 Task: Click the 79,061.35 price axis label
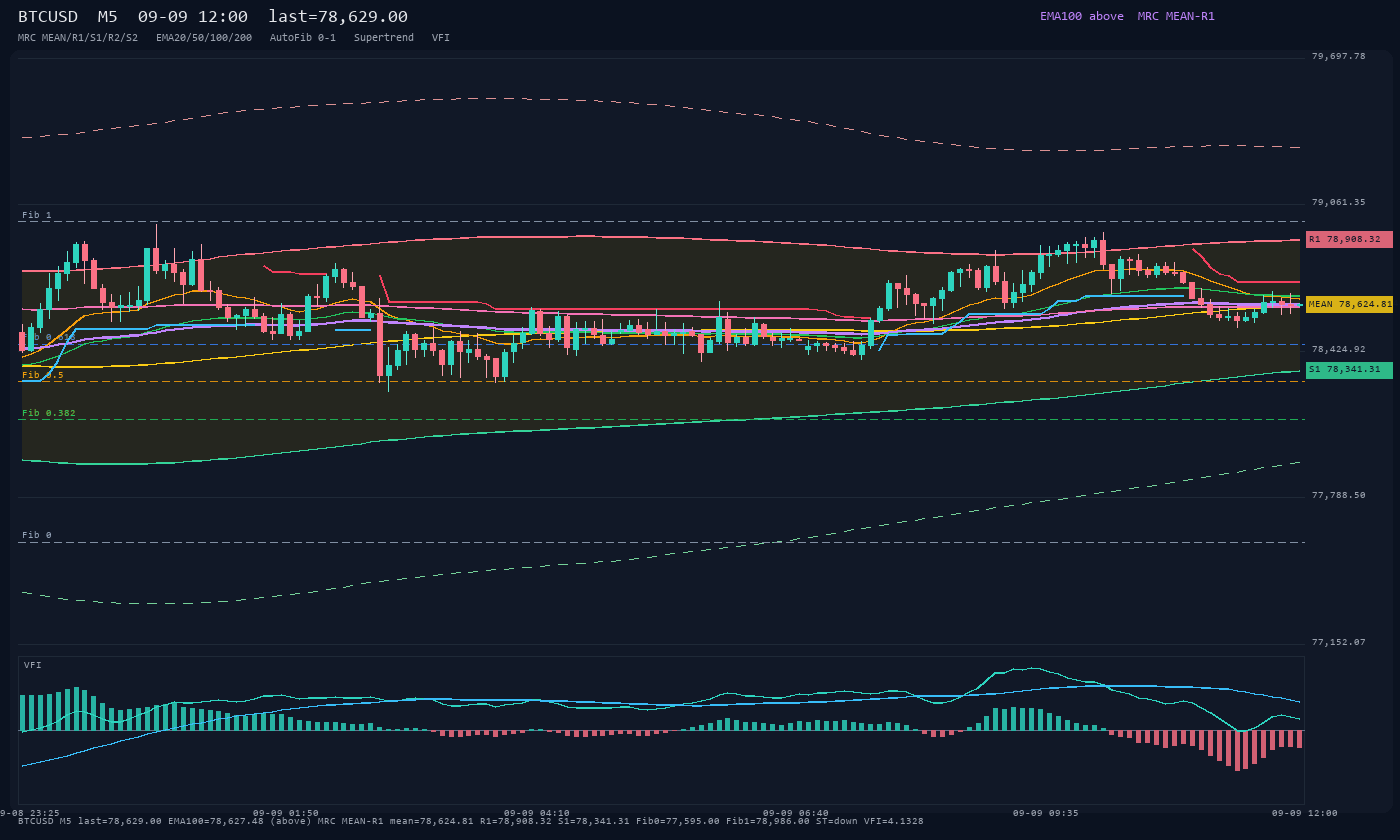(x=1338, y=202)
